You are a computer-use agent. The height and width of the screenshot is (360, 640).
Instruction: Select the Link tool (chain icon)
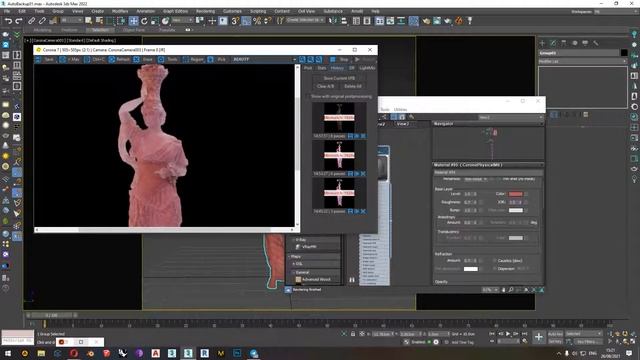[x=31, y=21]
